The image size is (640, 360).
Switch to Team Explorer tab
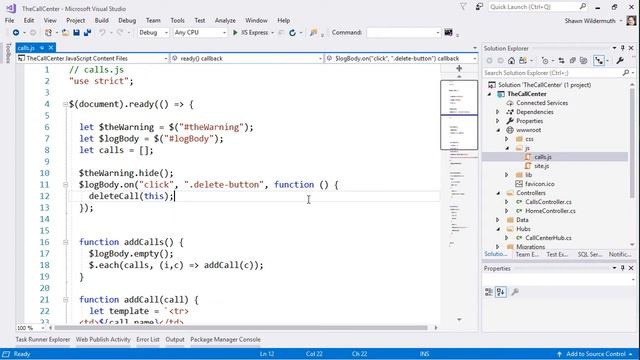(527, 254)
